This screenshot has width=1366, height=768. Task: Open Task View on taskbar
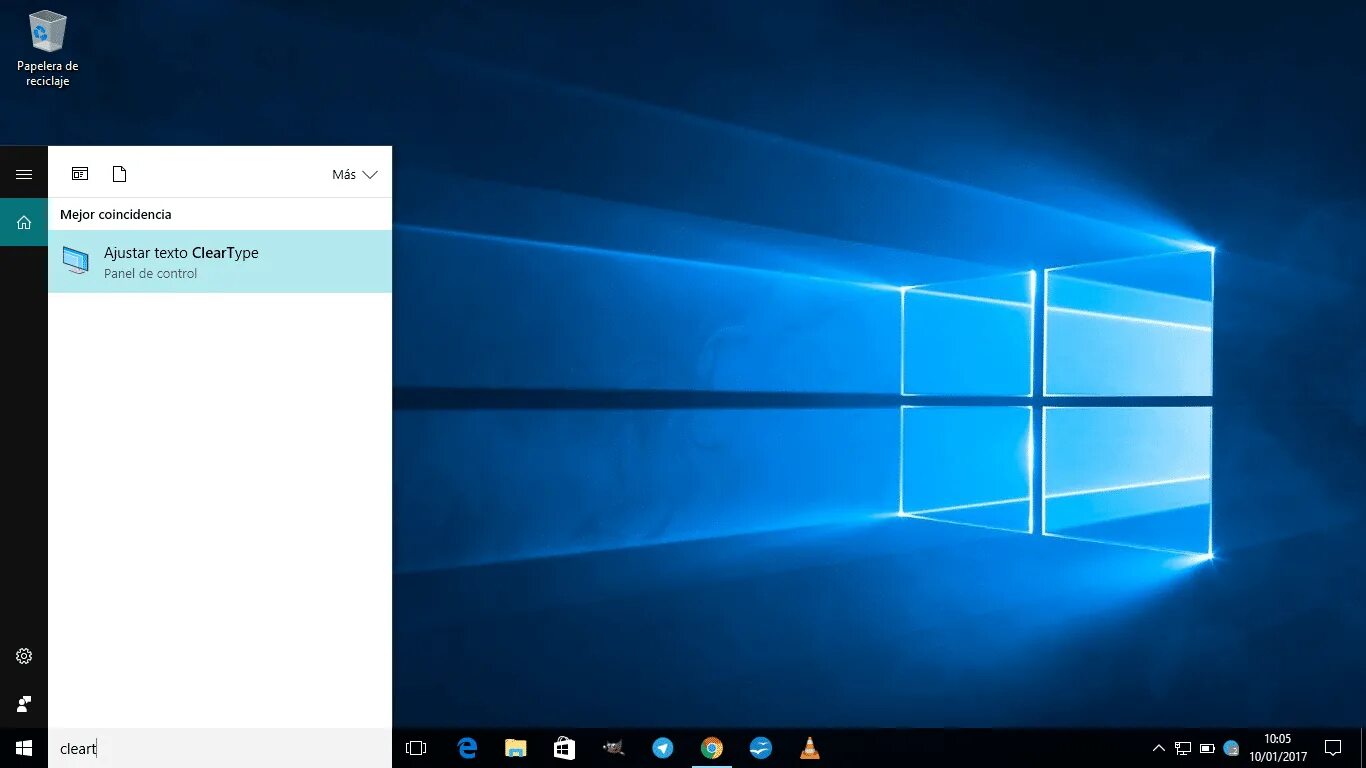[416, 748]
